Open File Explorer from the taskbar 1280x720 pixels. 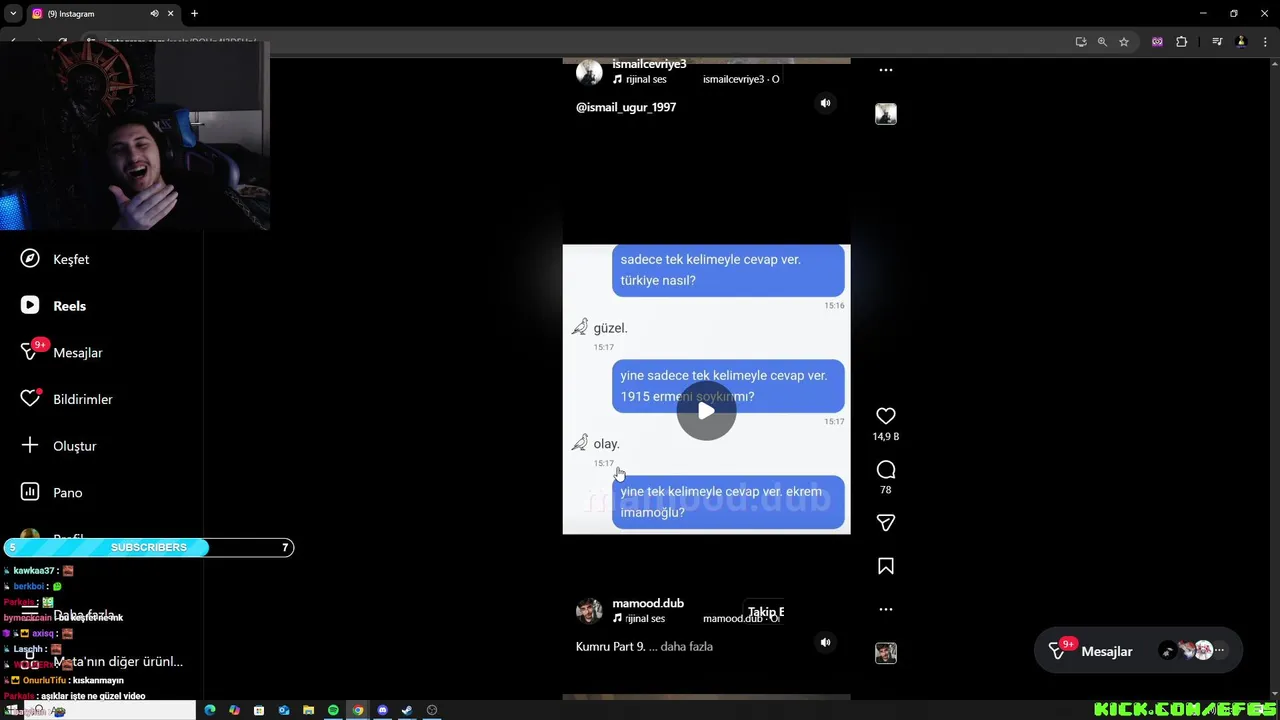click(x=308, y=710)
